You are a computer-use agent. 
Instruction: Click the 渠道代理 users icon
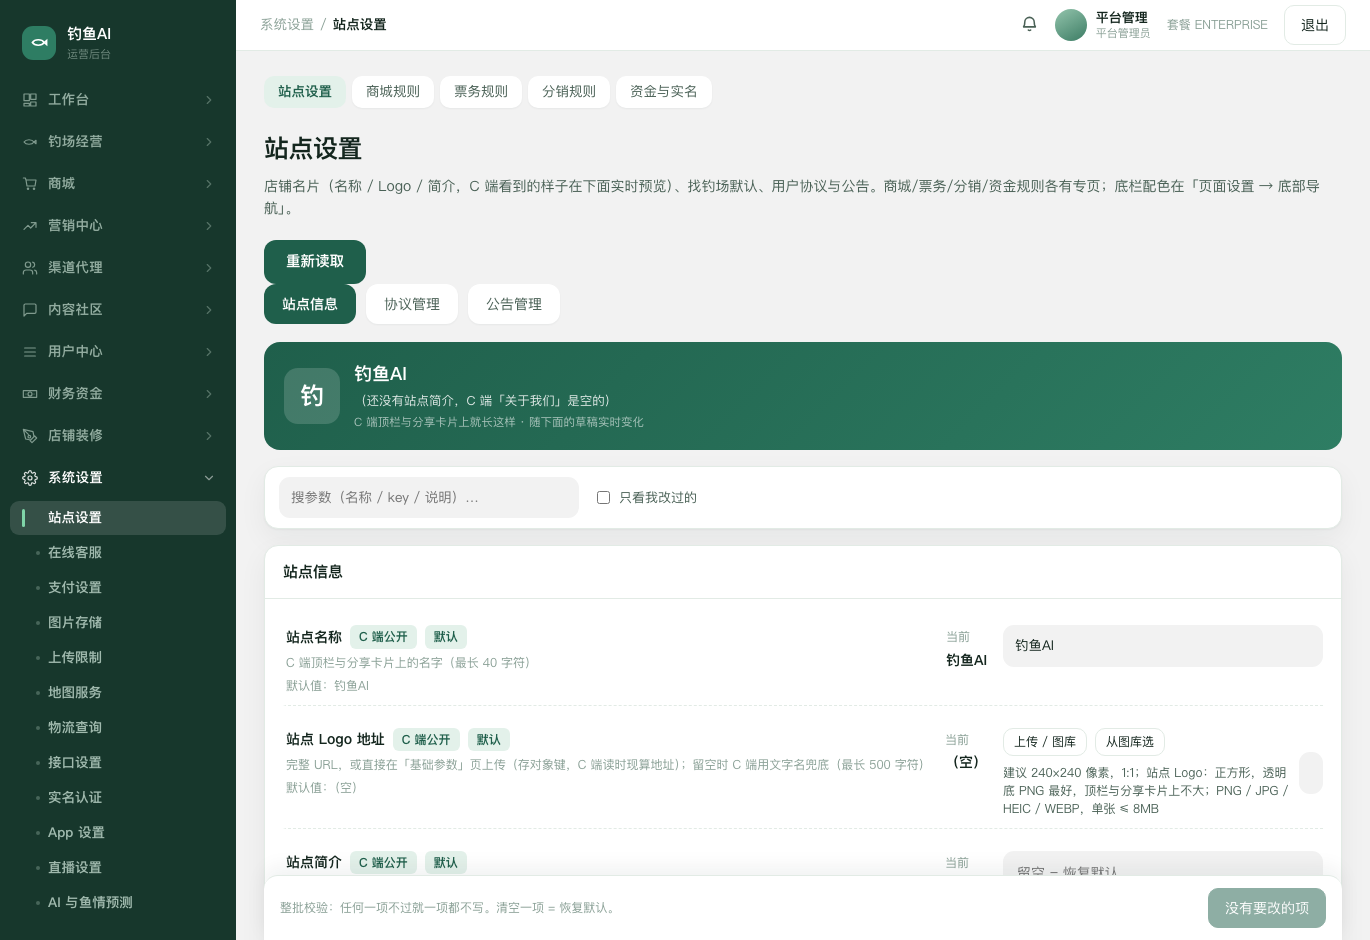[x=30, y=268]
